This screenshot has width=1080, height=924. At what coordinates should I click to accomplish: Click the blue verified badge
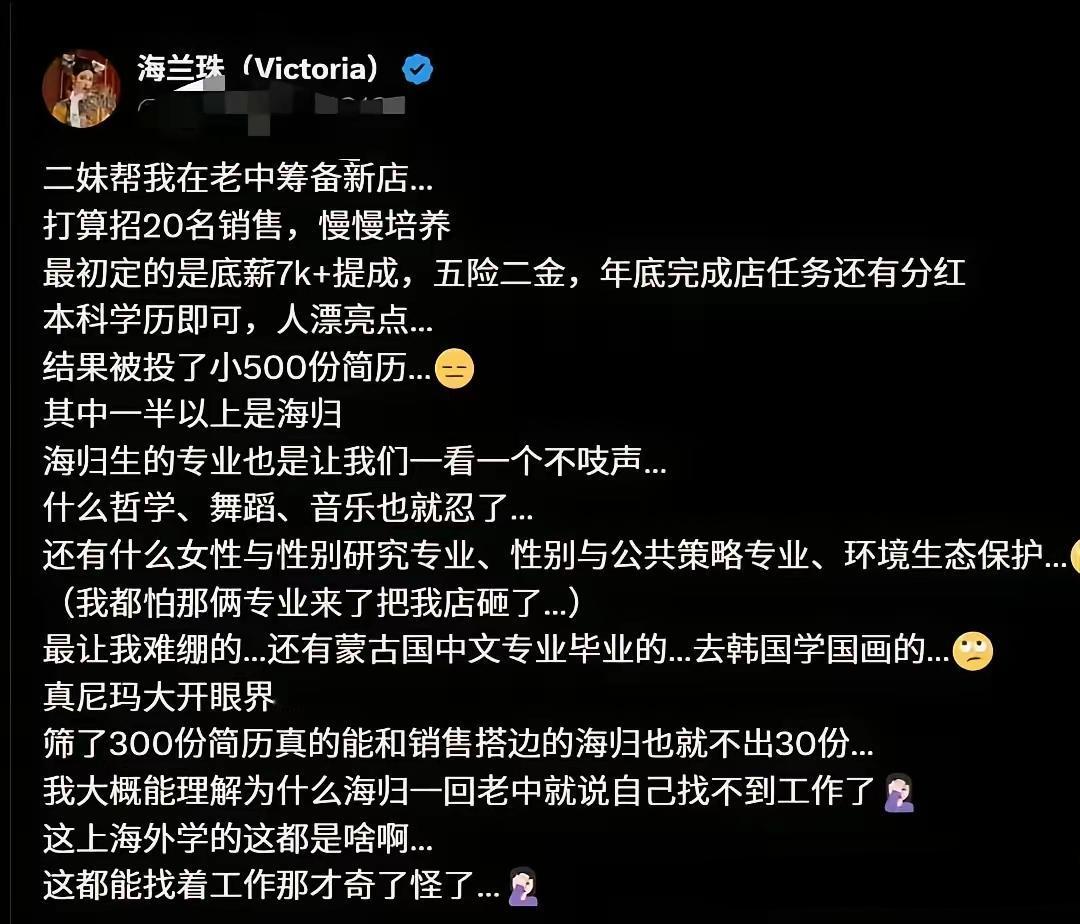[417, 69]
